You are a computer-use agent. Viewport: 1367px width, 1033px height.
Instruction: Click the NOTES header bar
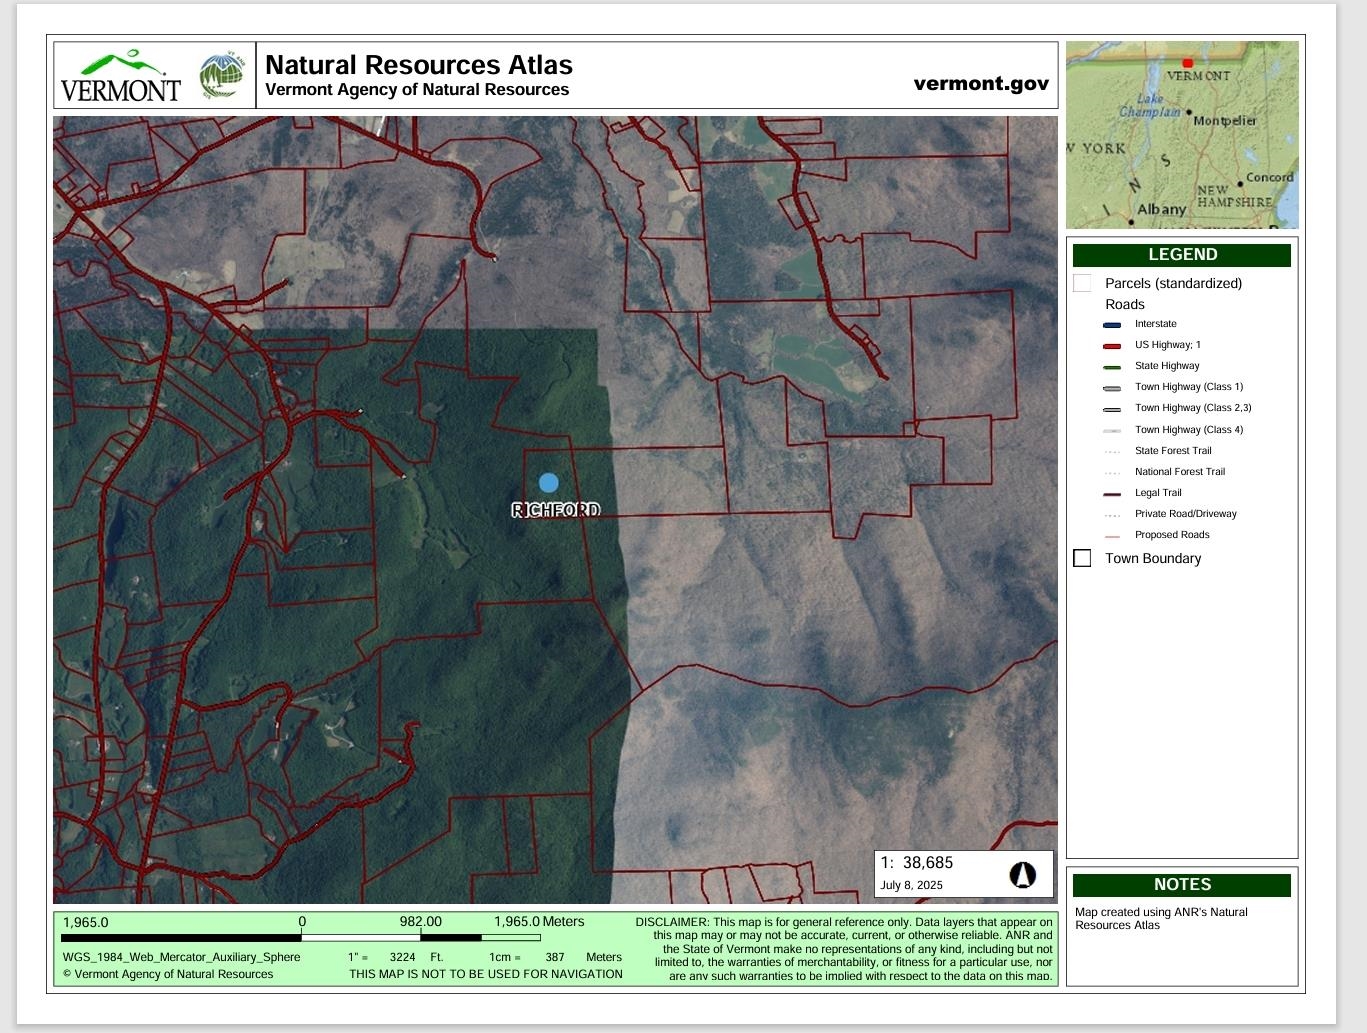point(1182,885)
